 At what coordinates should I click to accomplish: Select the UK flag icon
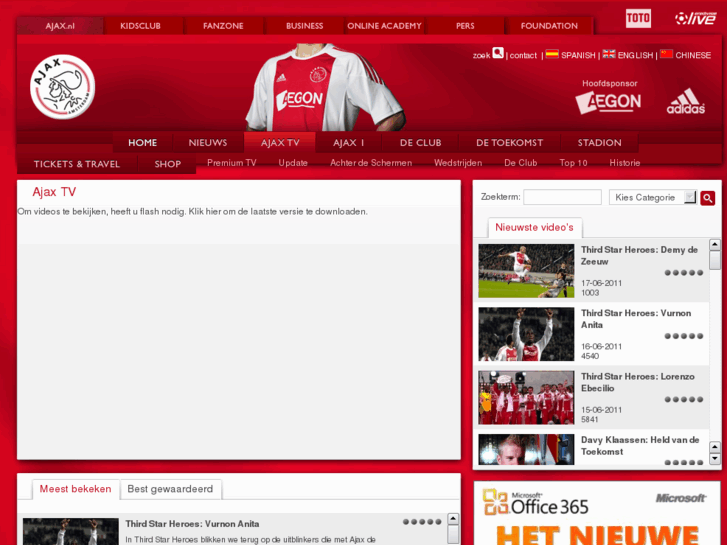[x=609, y=54]
